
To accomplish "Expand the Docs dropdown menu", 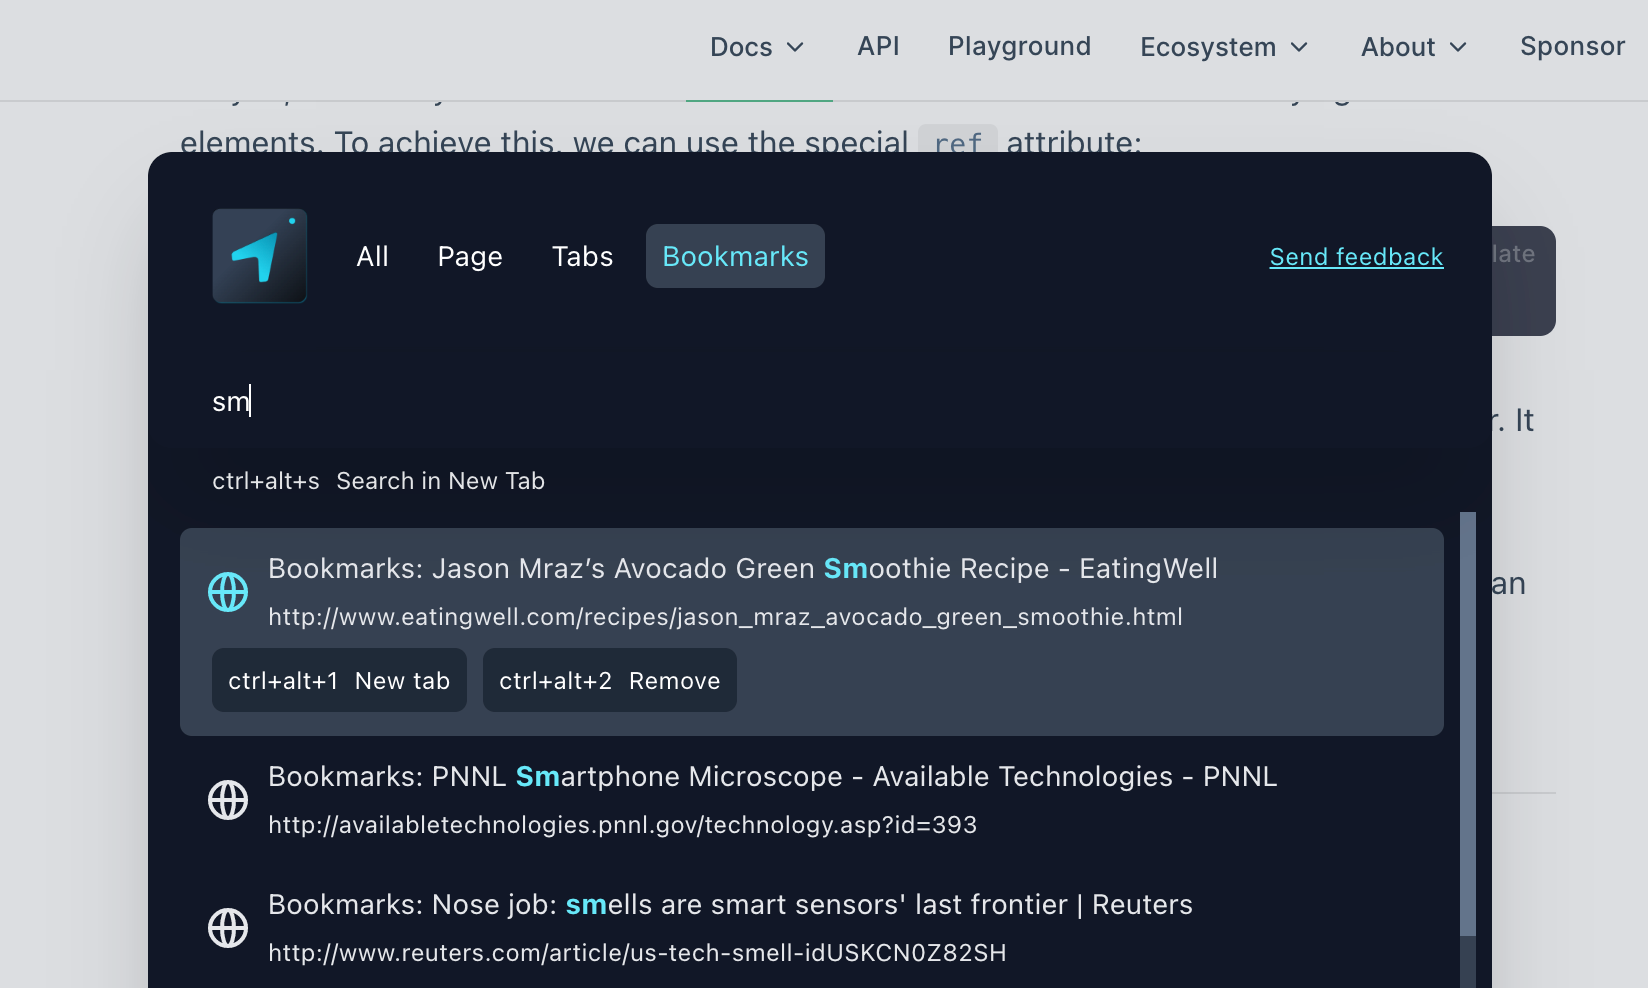I will pyautogui.click(x=757, y=47).
